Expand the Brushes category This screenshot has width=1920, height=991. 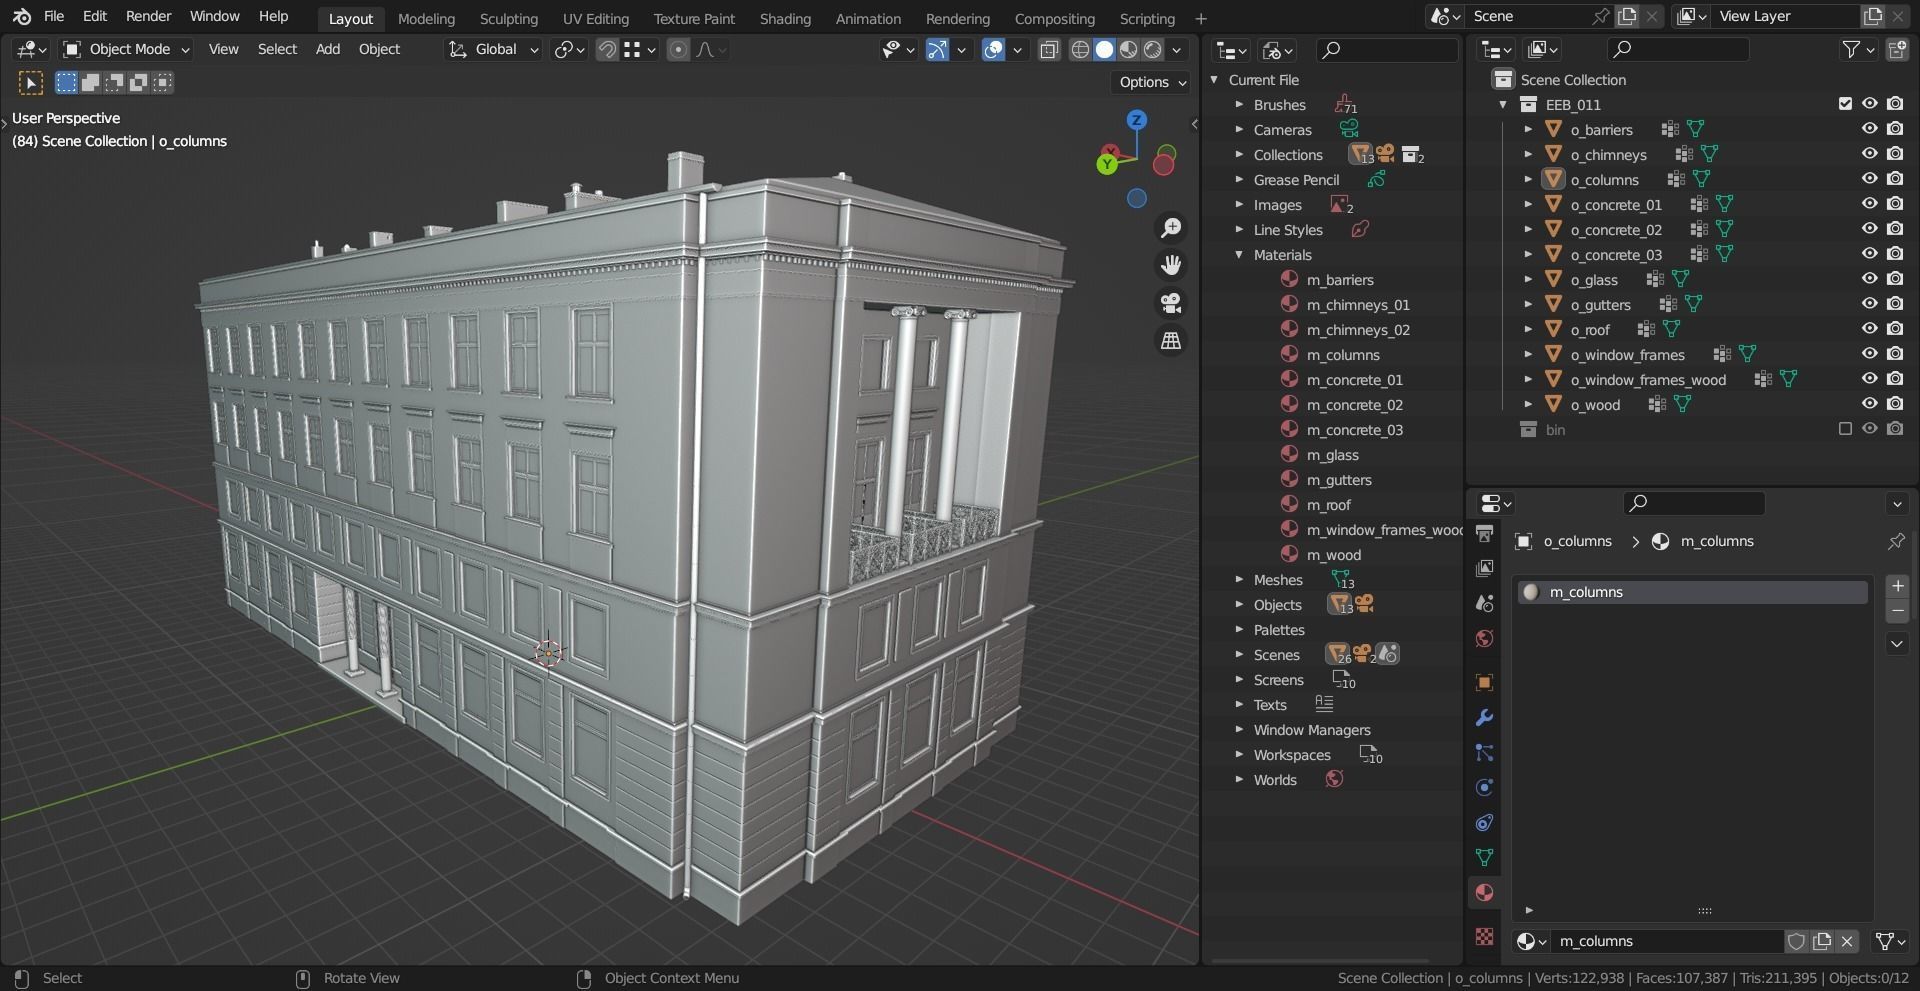pyautogui.click(x=1239, y=104)
